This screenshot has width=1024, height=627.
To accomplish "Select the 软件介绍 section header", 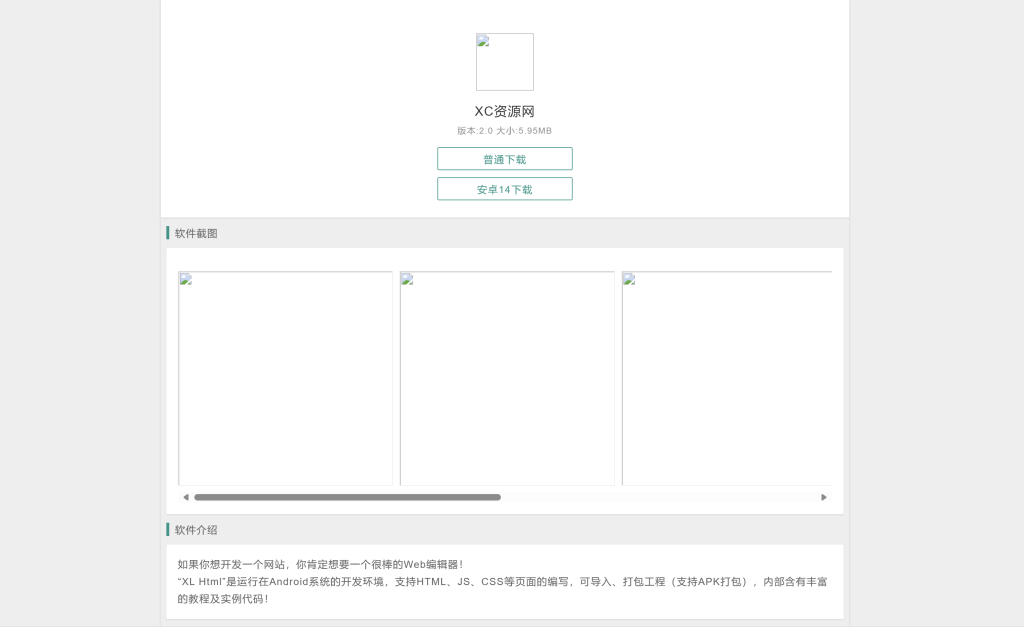I will point(196,530).
